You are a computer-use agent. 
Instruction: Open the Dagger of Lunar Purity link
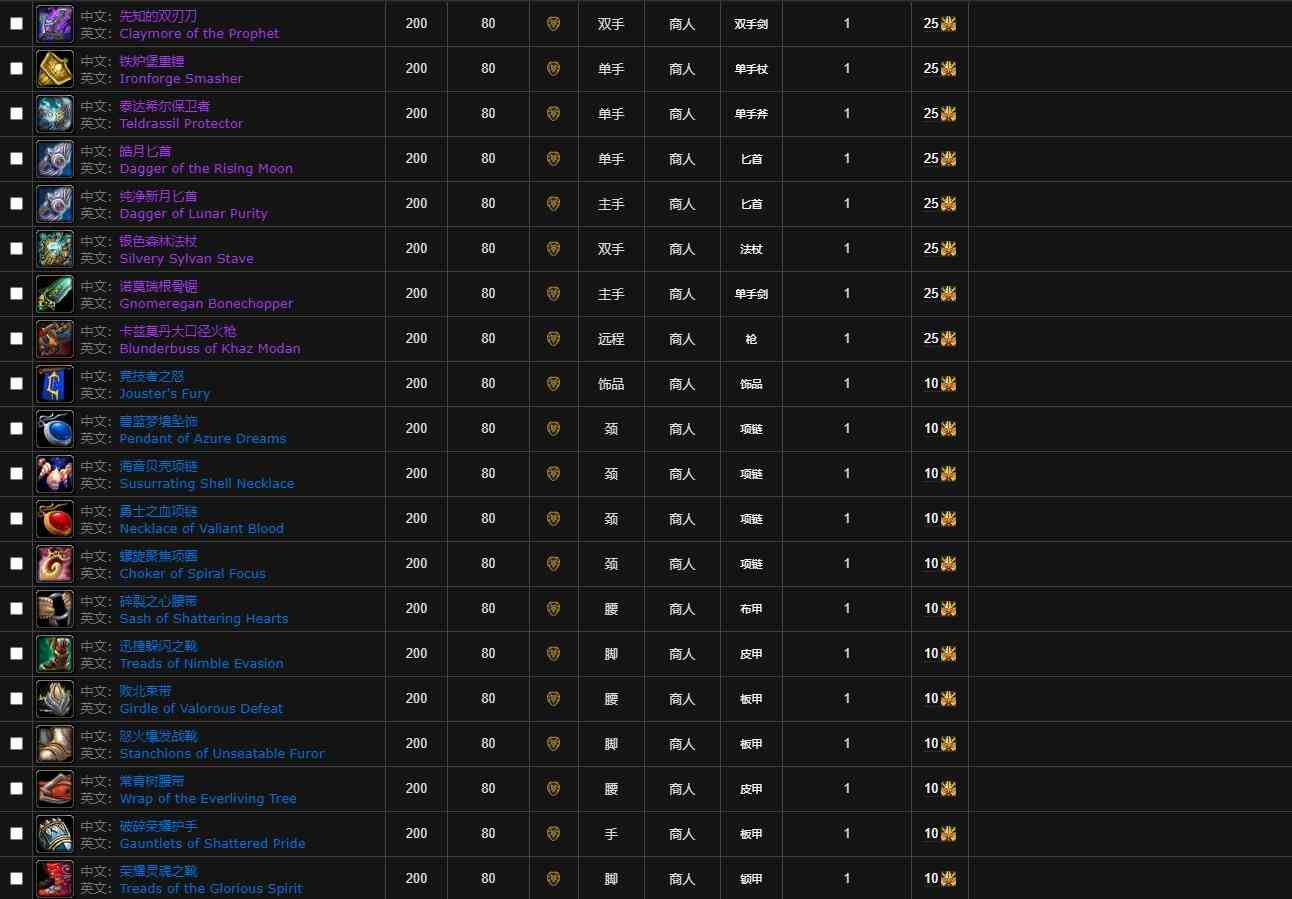tap(193, 213)
